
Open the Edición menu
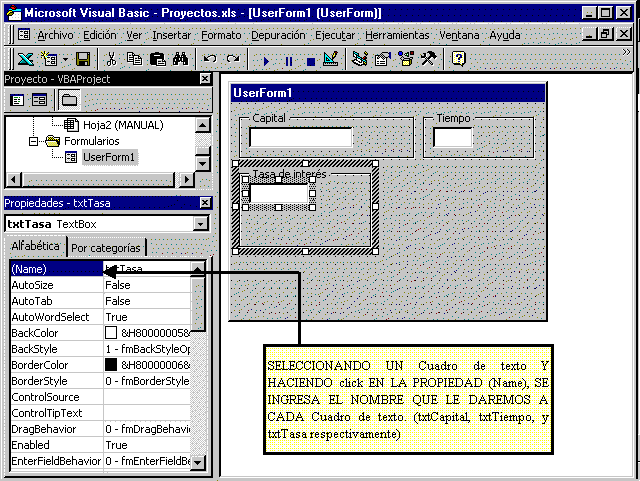coord(100,36)
